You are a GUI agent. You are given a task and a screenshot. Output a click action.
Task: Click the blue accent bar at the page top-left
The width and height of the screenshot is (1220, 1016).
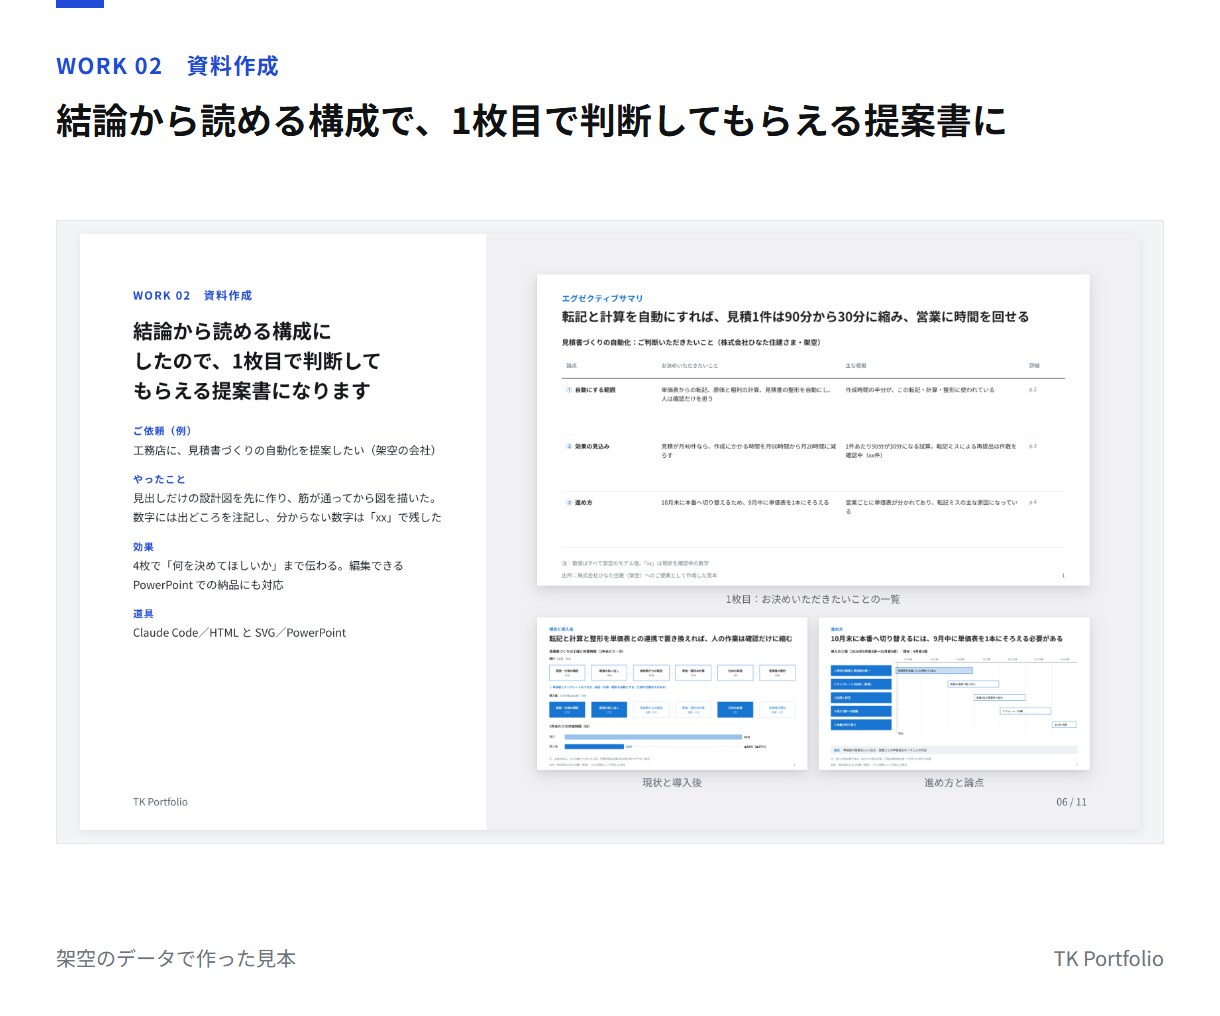coord(80,4)
